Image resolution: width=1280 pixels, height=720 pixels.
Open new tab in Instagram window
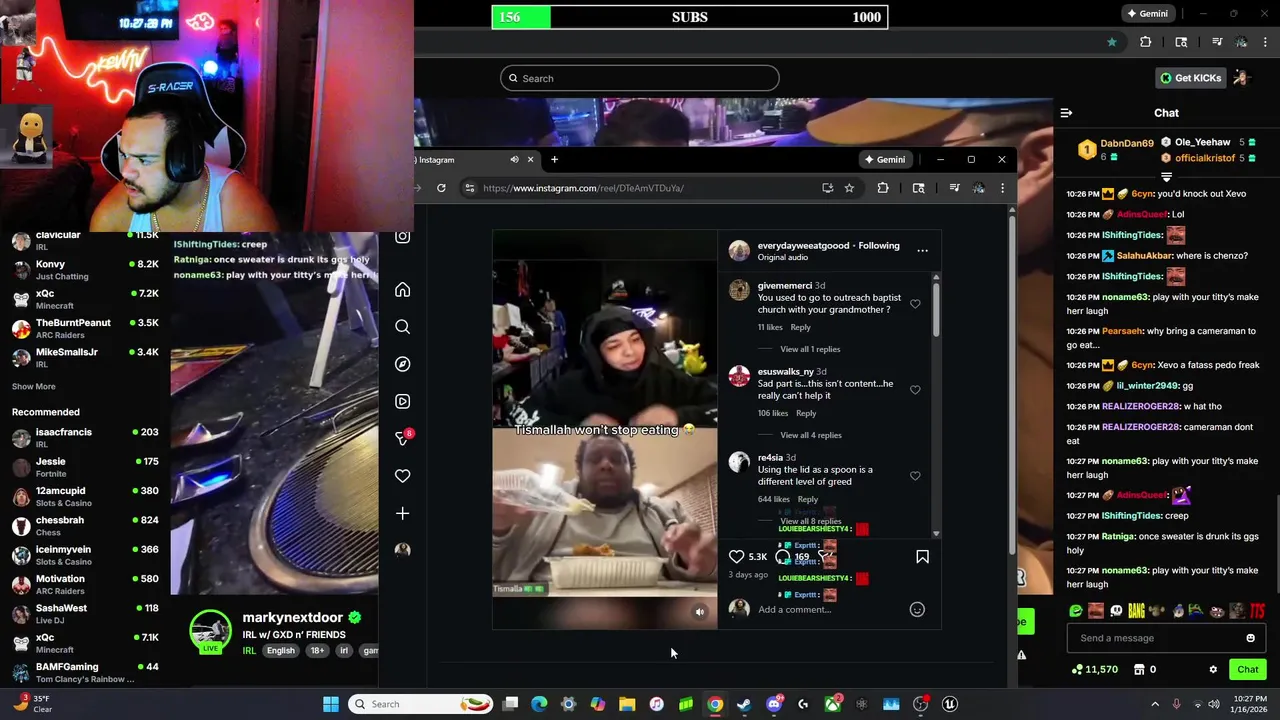click(554, 159)
